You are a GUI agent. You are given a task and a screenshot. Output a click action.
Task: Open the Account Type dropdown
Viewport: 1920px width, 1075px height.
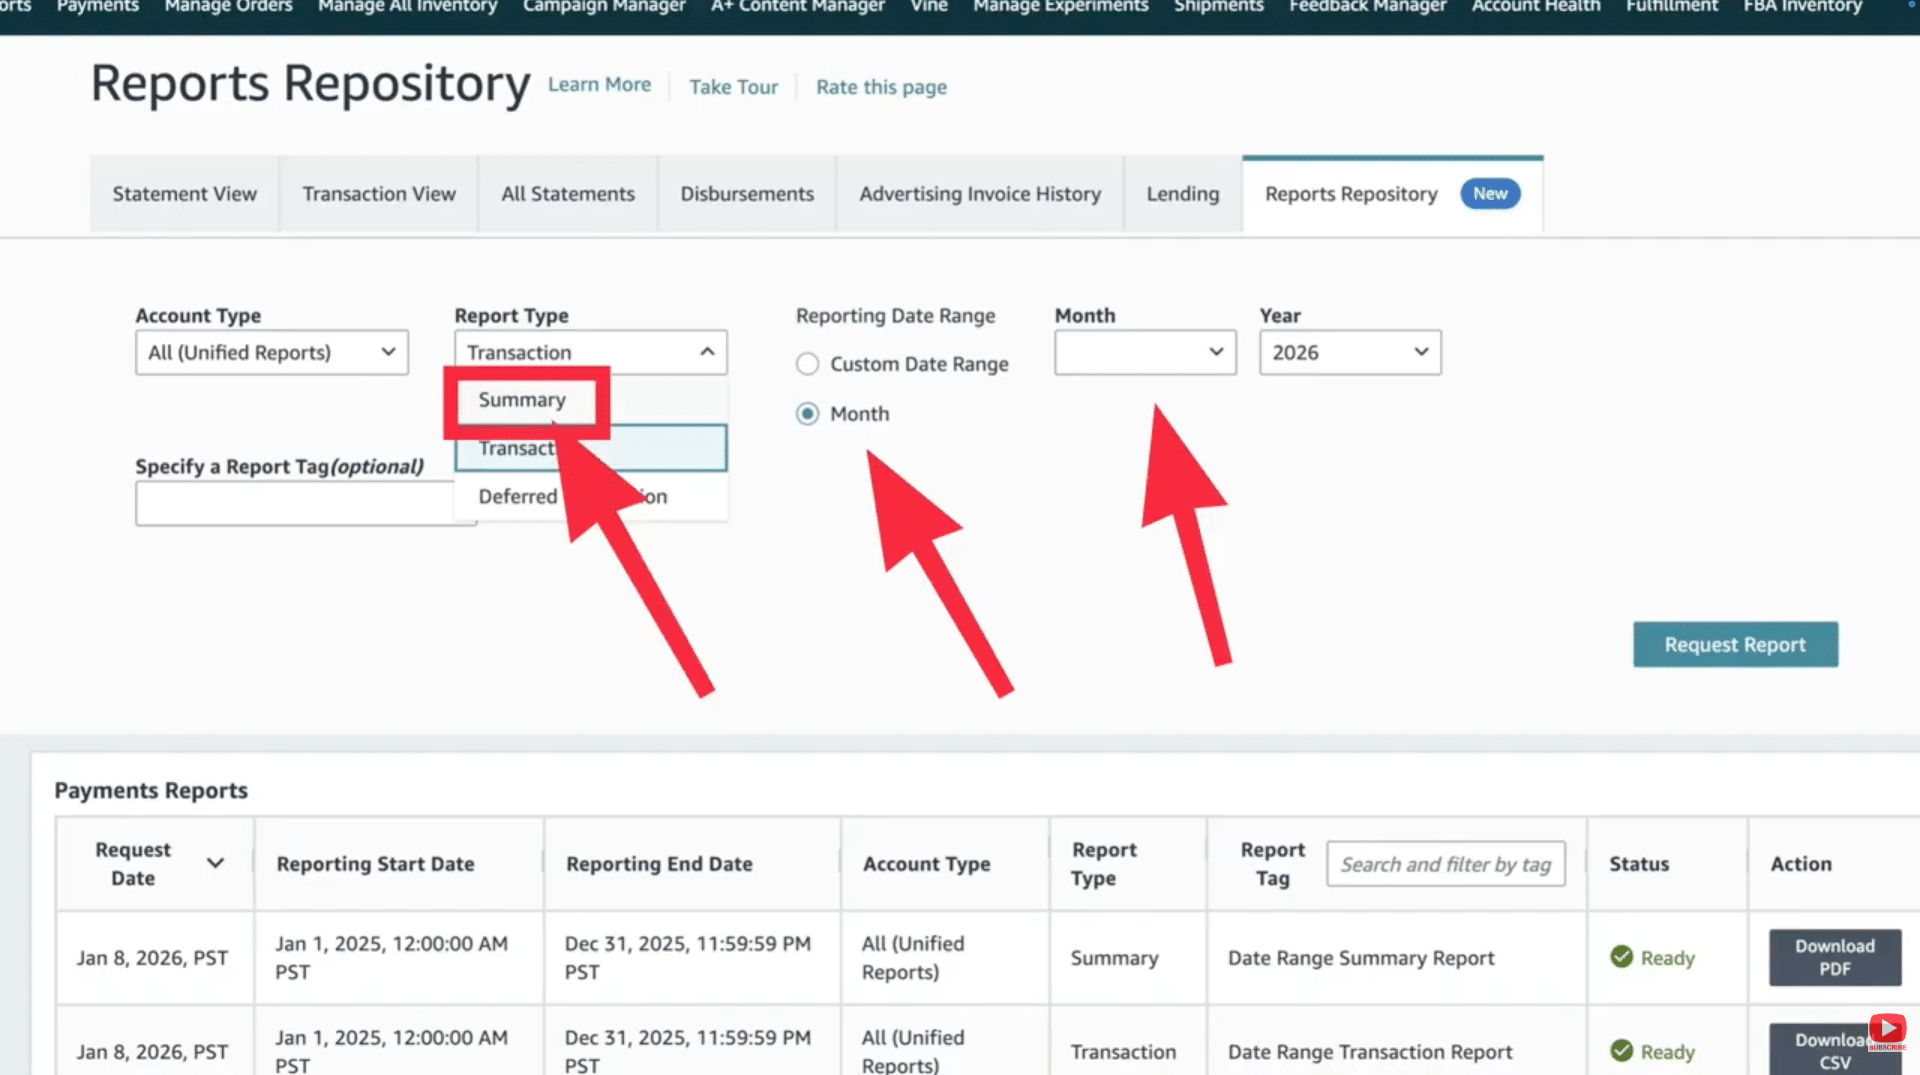click(x=272, y=353)
